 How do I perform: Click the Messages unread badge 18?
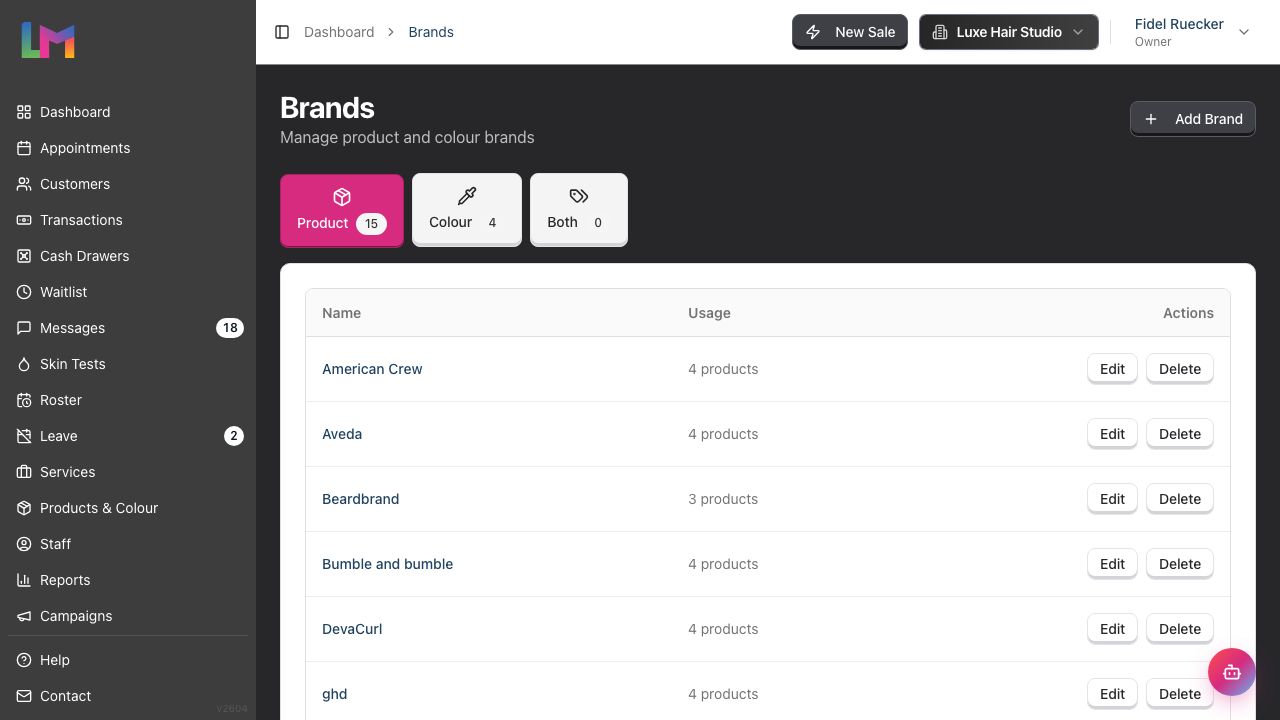tap(230, 328)
